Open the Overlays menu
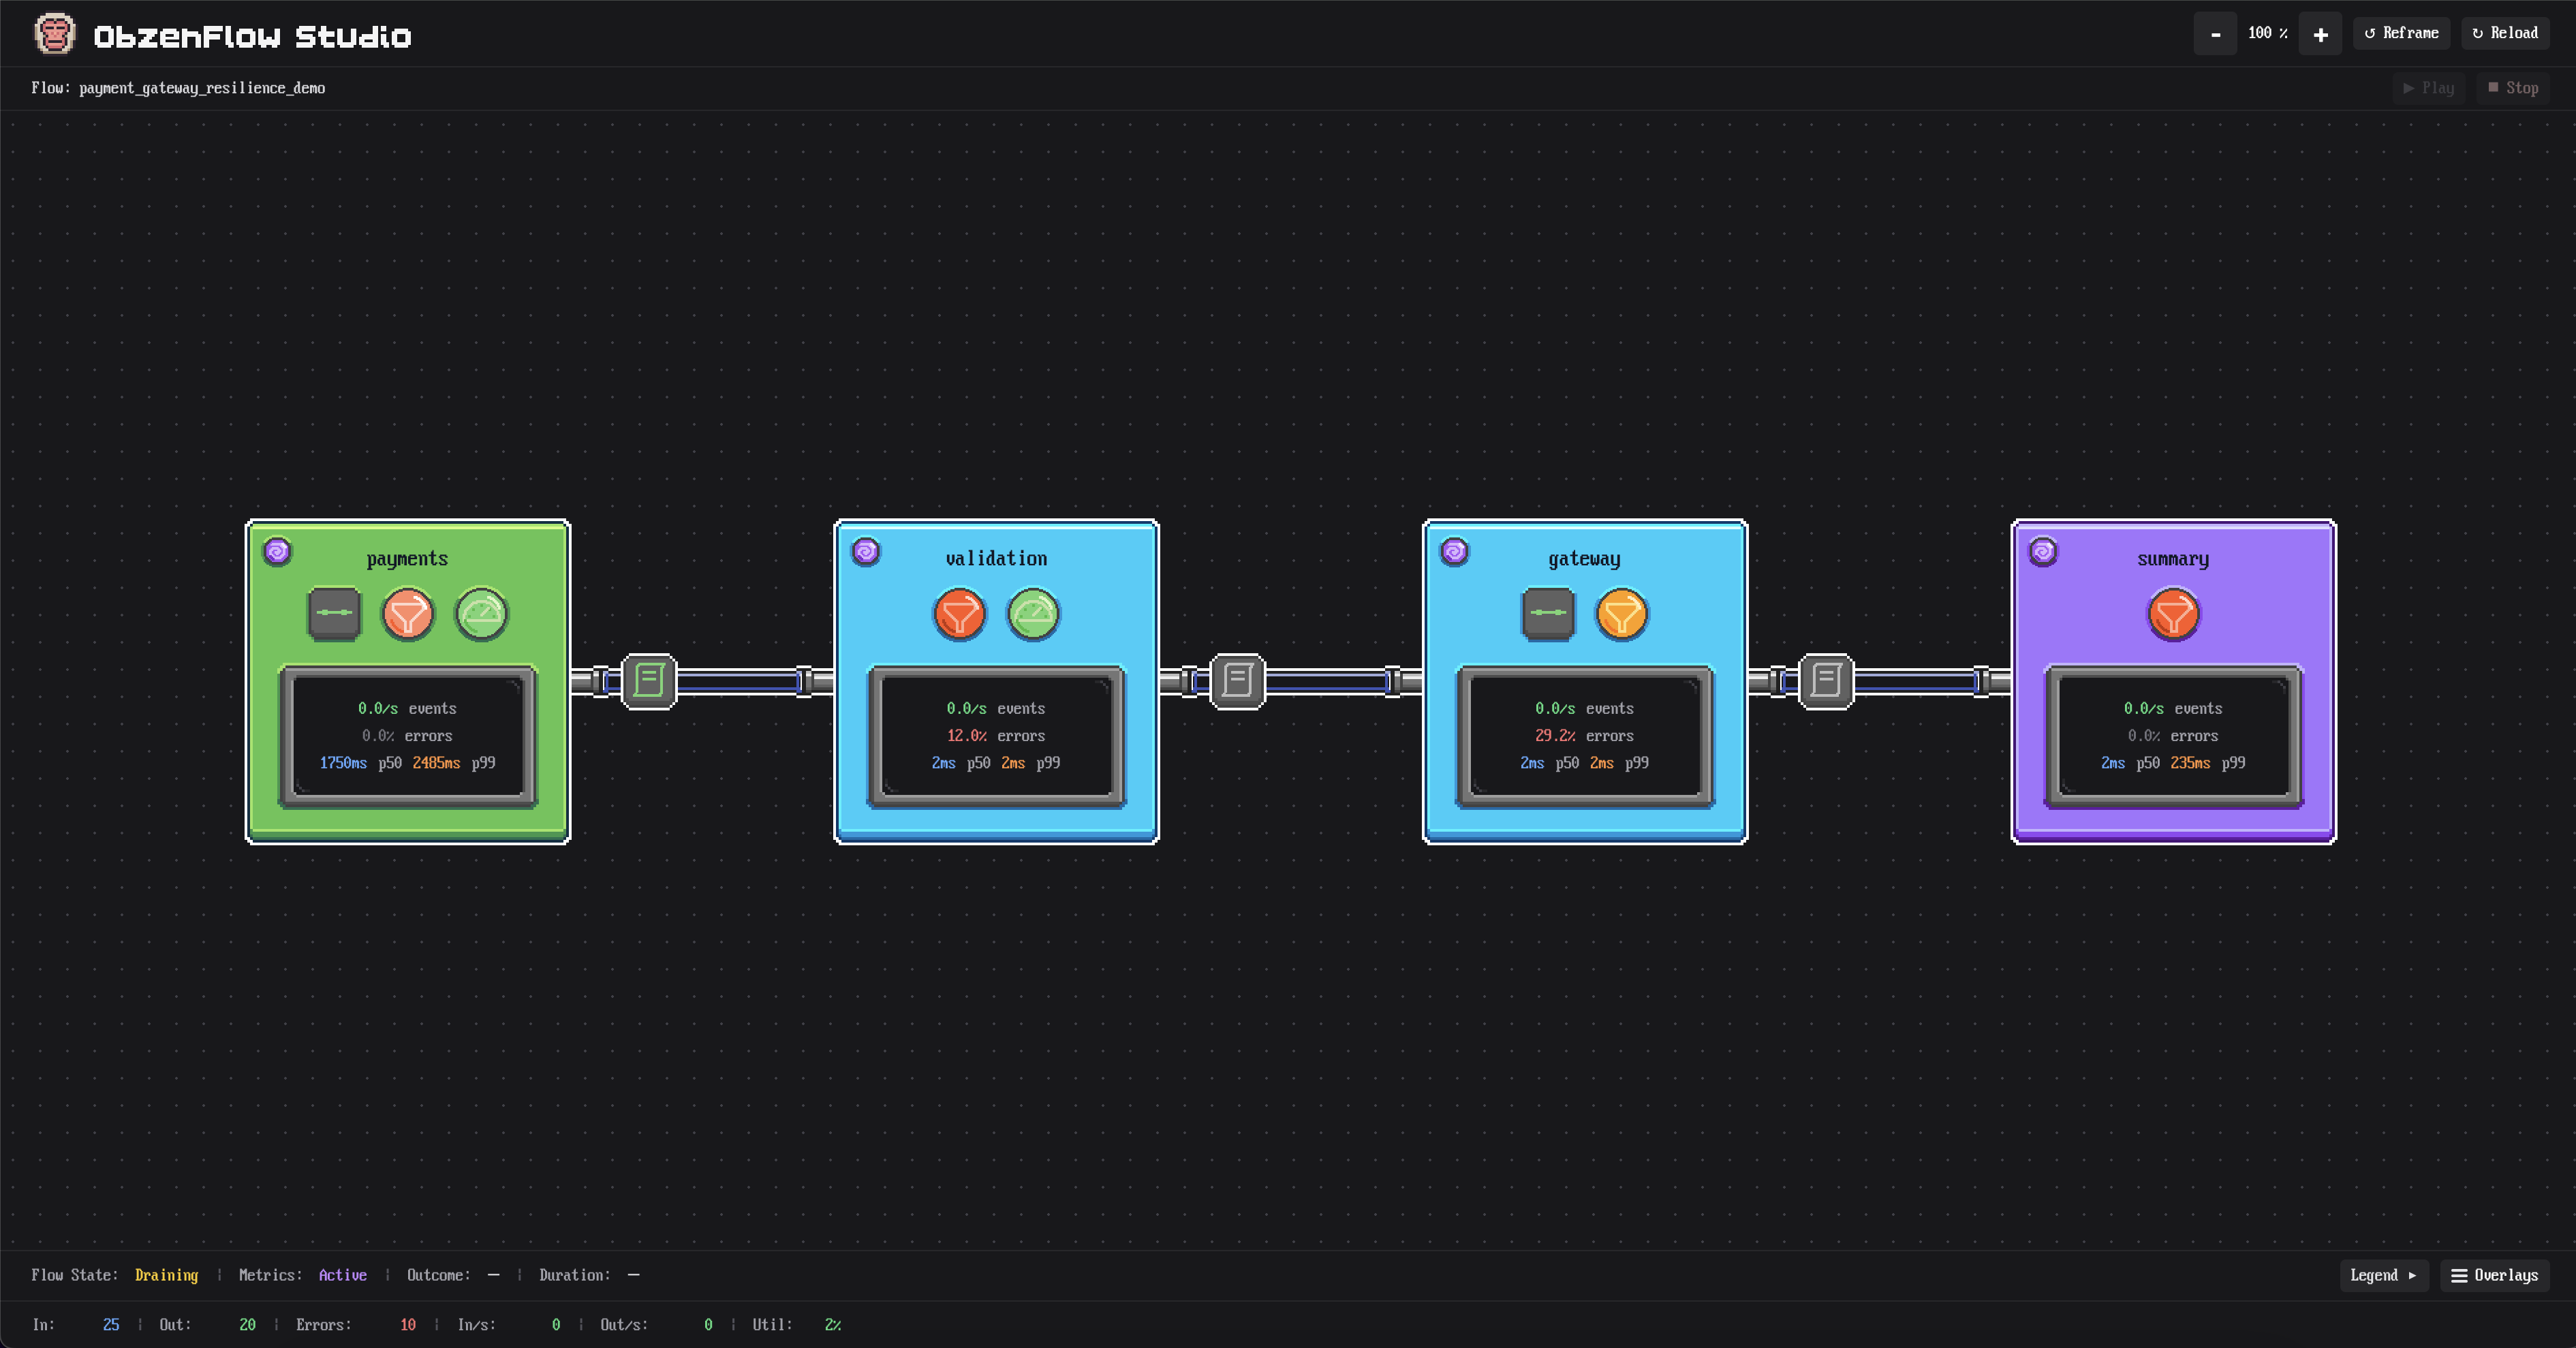This screenshot has height=1348, width=2576. 2495,1275
